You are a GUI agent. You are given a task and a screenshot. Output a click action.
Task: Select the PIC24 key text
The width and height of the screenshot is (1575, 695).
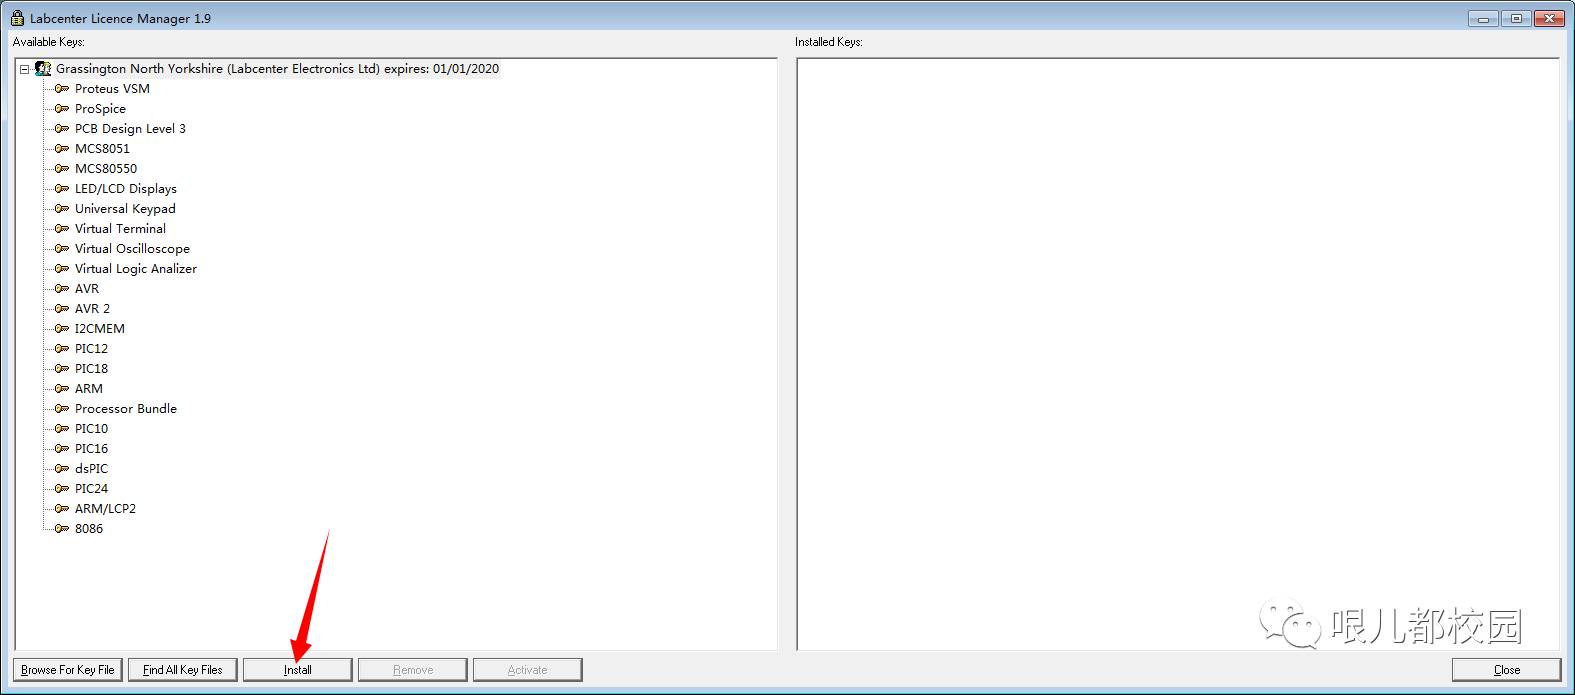(x=91, y=489)
